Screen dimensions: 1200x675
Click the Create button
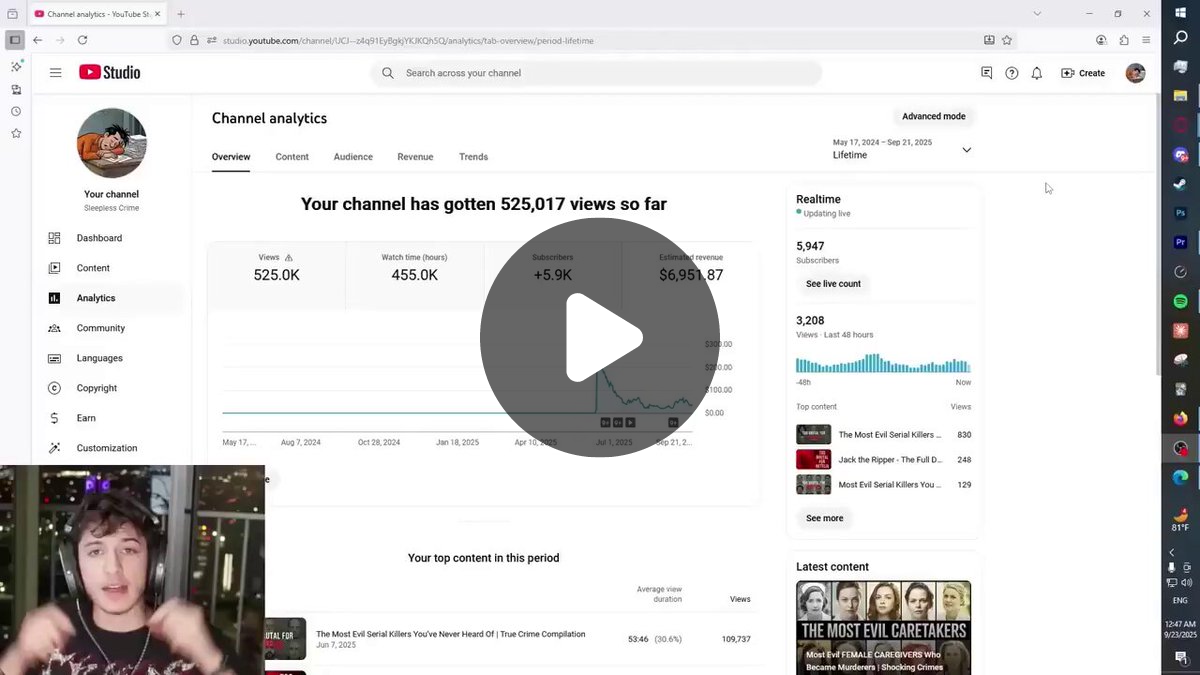tap(1083, 73)
